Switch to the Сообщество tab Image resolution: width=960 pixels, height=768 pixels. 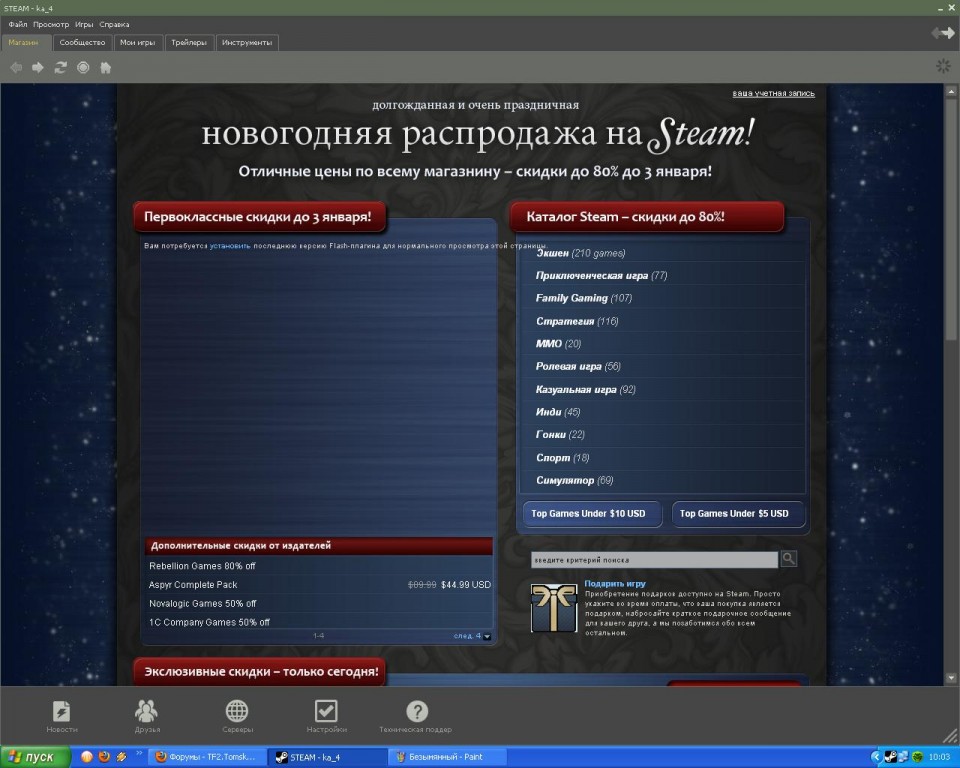pos(82,43)
